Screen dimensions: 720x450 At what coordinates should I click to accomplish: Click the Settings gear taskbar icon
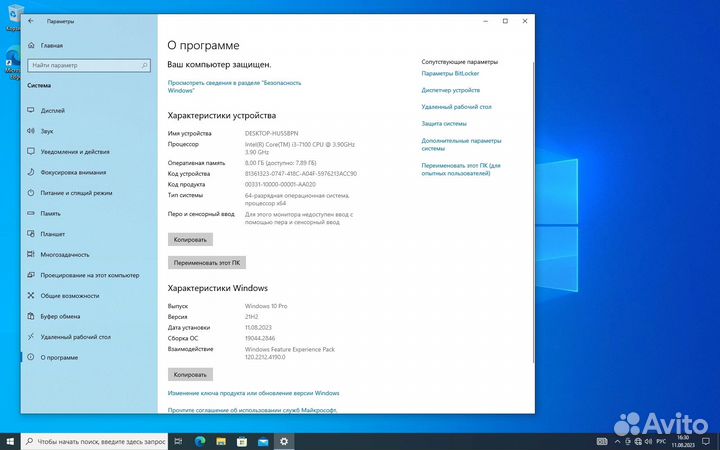pos(284,442)
